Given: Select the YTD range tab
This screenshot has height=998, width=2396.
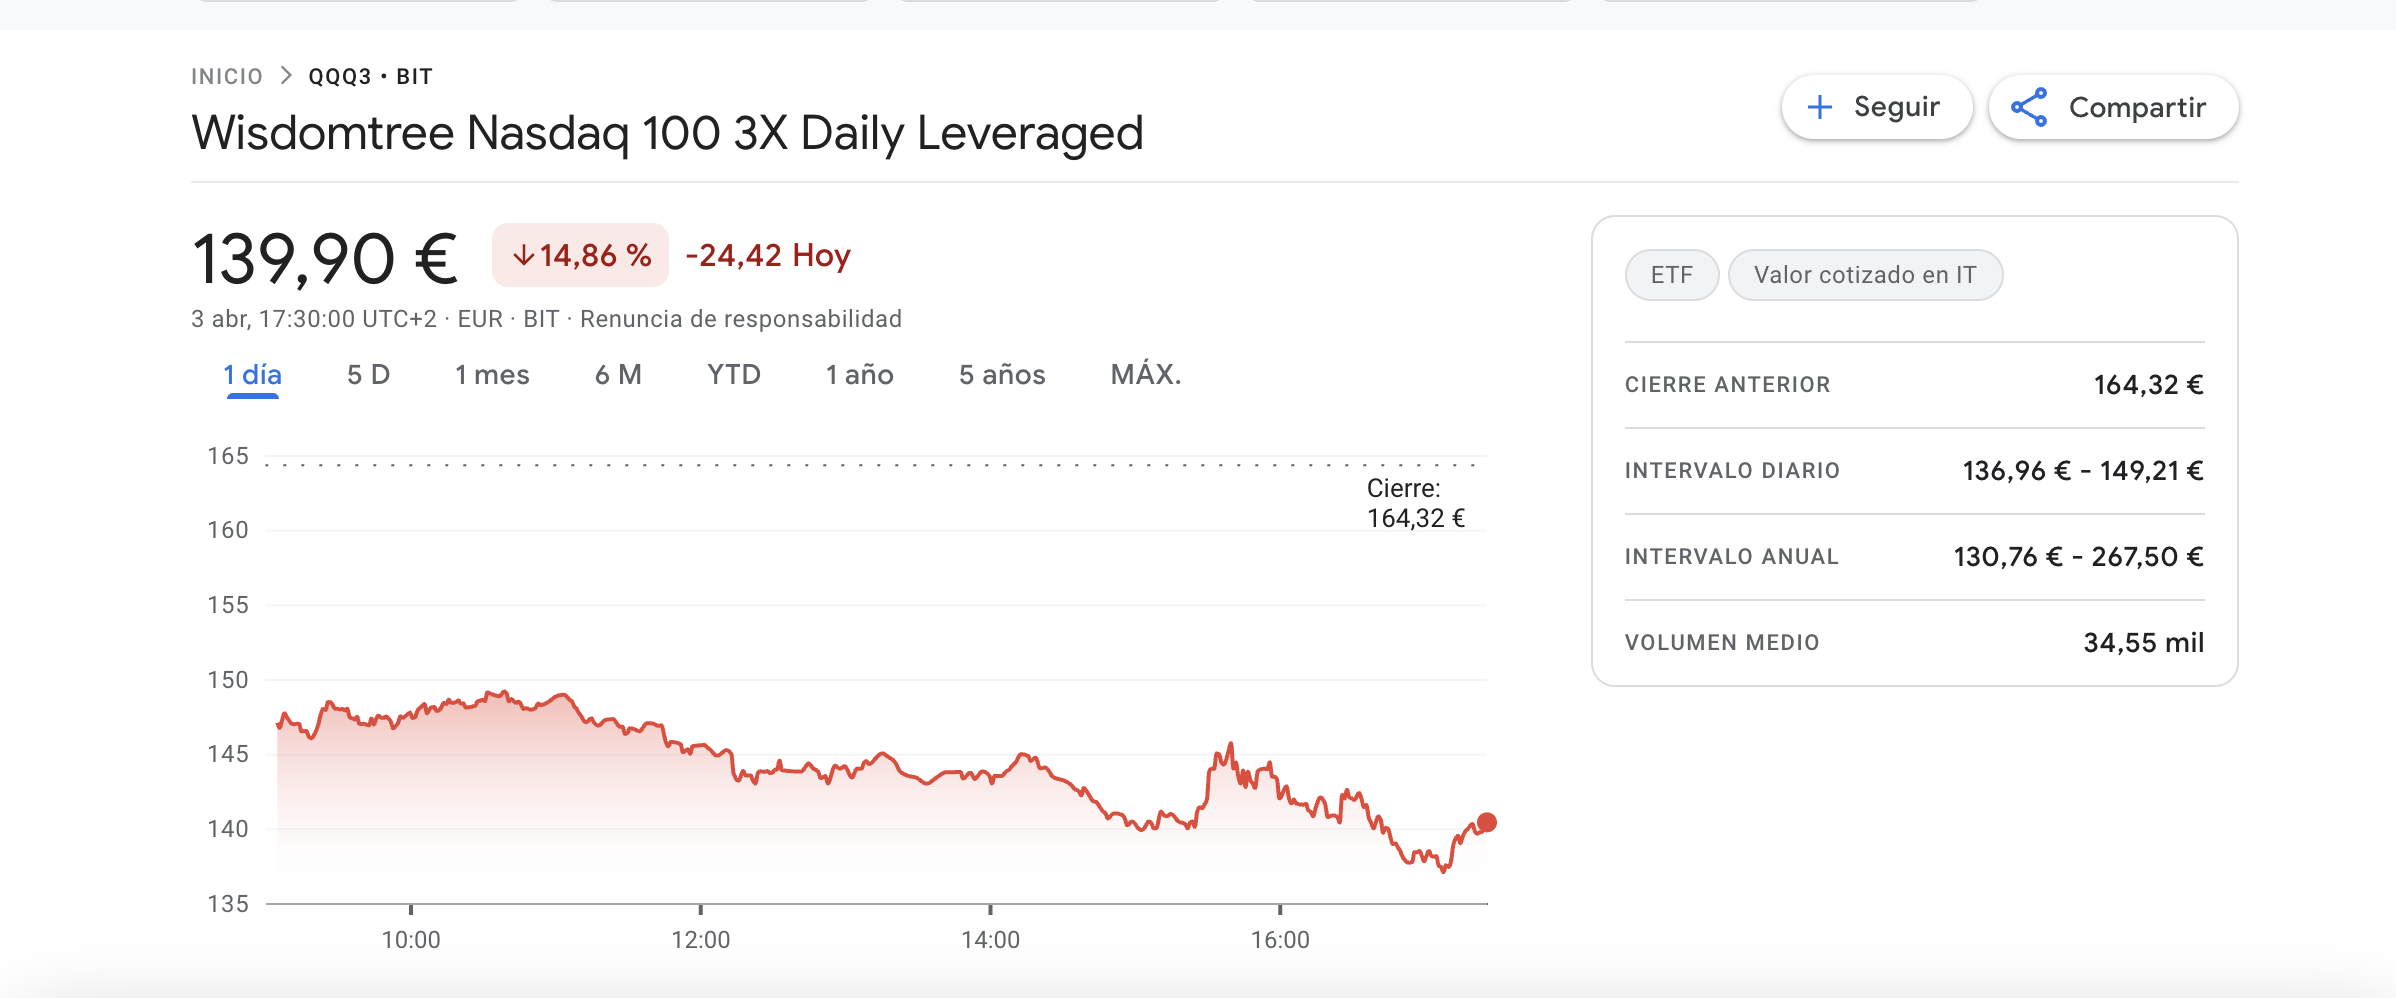Looking at the screenshot, I should [x=734, y=375].
